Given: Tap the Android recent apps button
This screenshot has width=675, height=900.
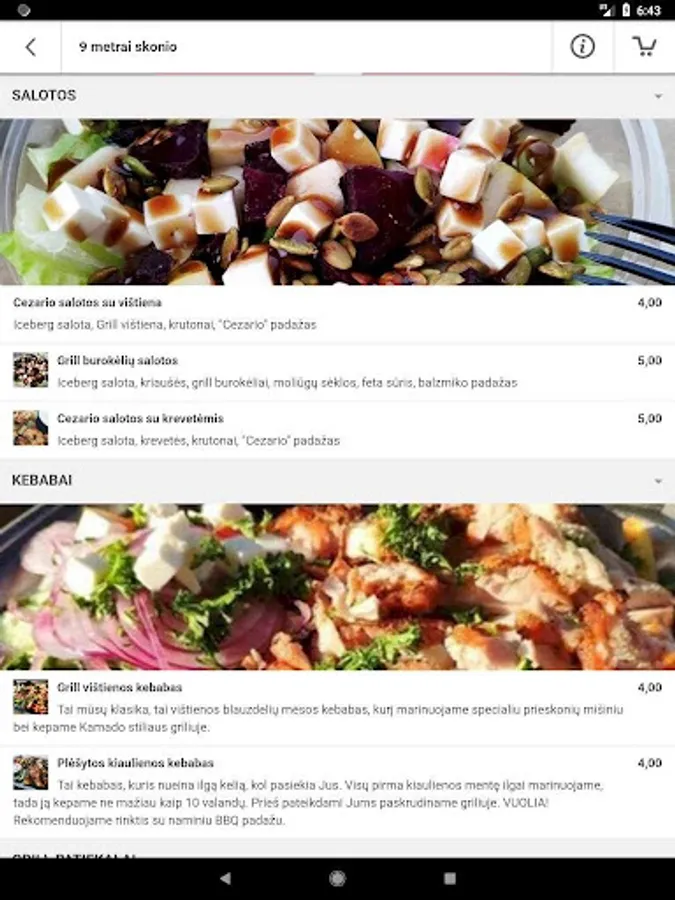Looking at the screenshot, I should click(x=450, y=878).
